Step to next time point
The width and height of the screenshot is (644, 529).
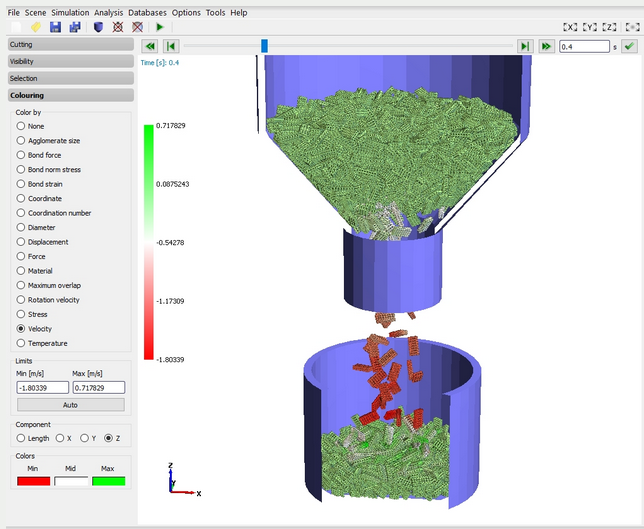[x=524, y=46]
